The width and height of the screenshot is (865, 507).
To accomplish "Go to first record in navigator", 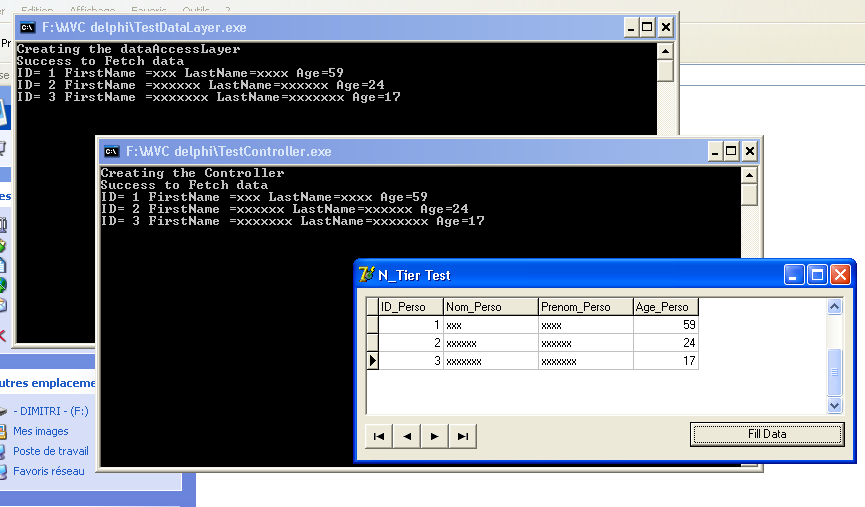I will pyautogui.click(x=379, y=436).
